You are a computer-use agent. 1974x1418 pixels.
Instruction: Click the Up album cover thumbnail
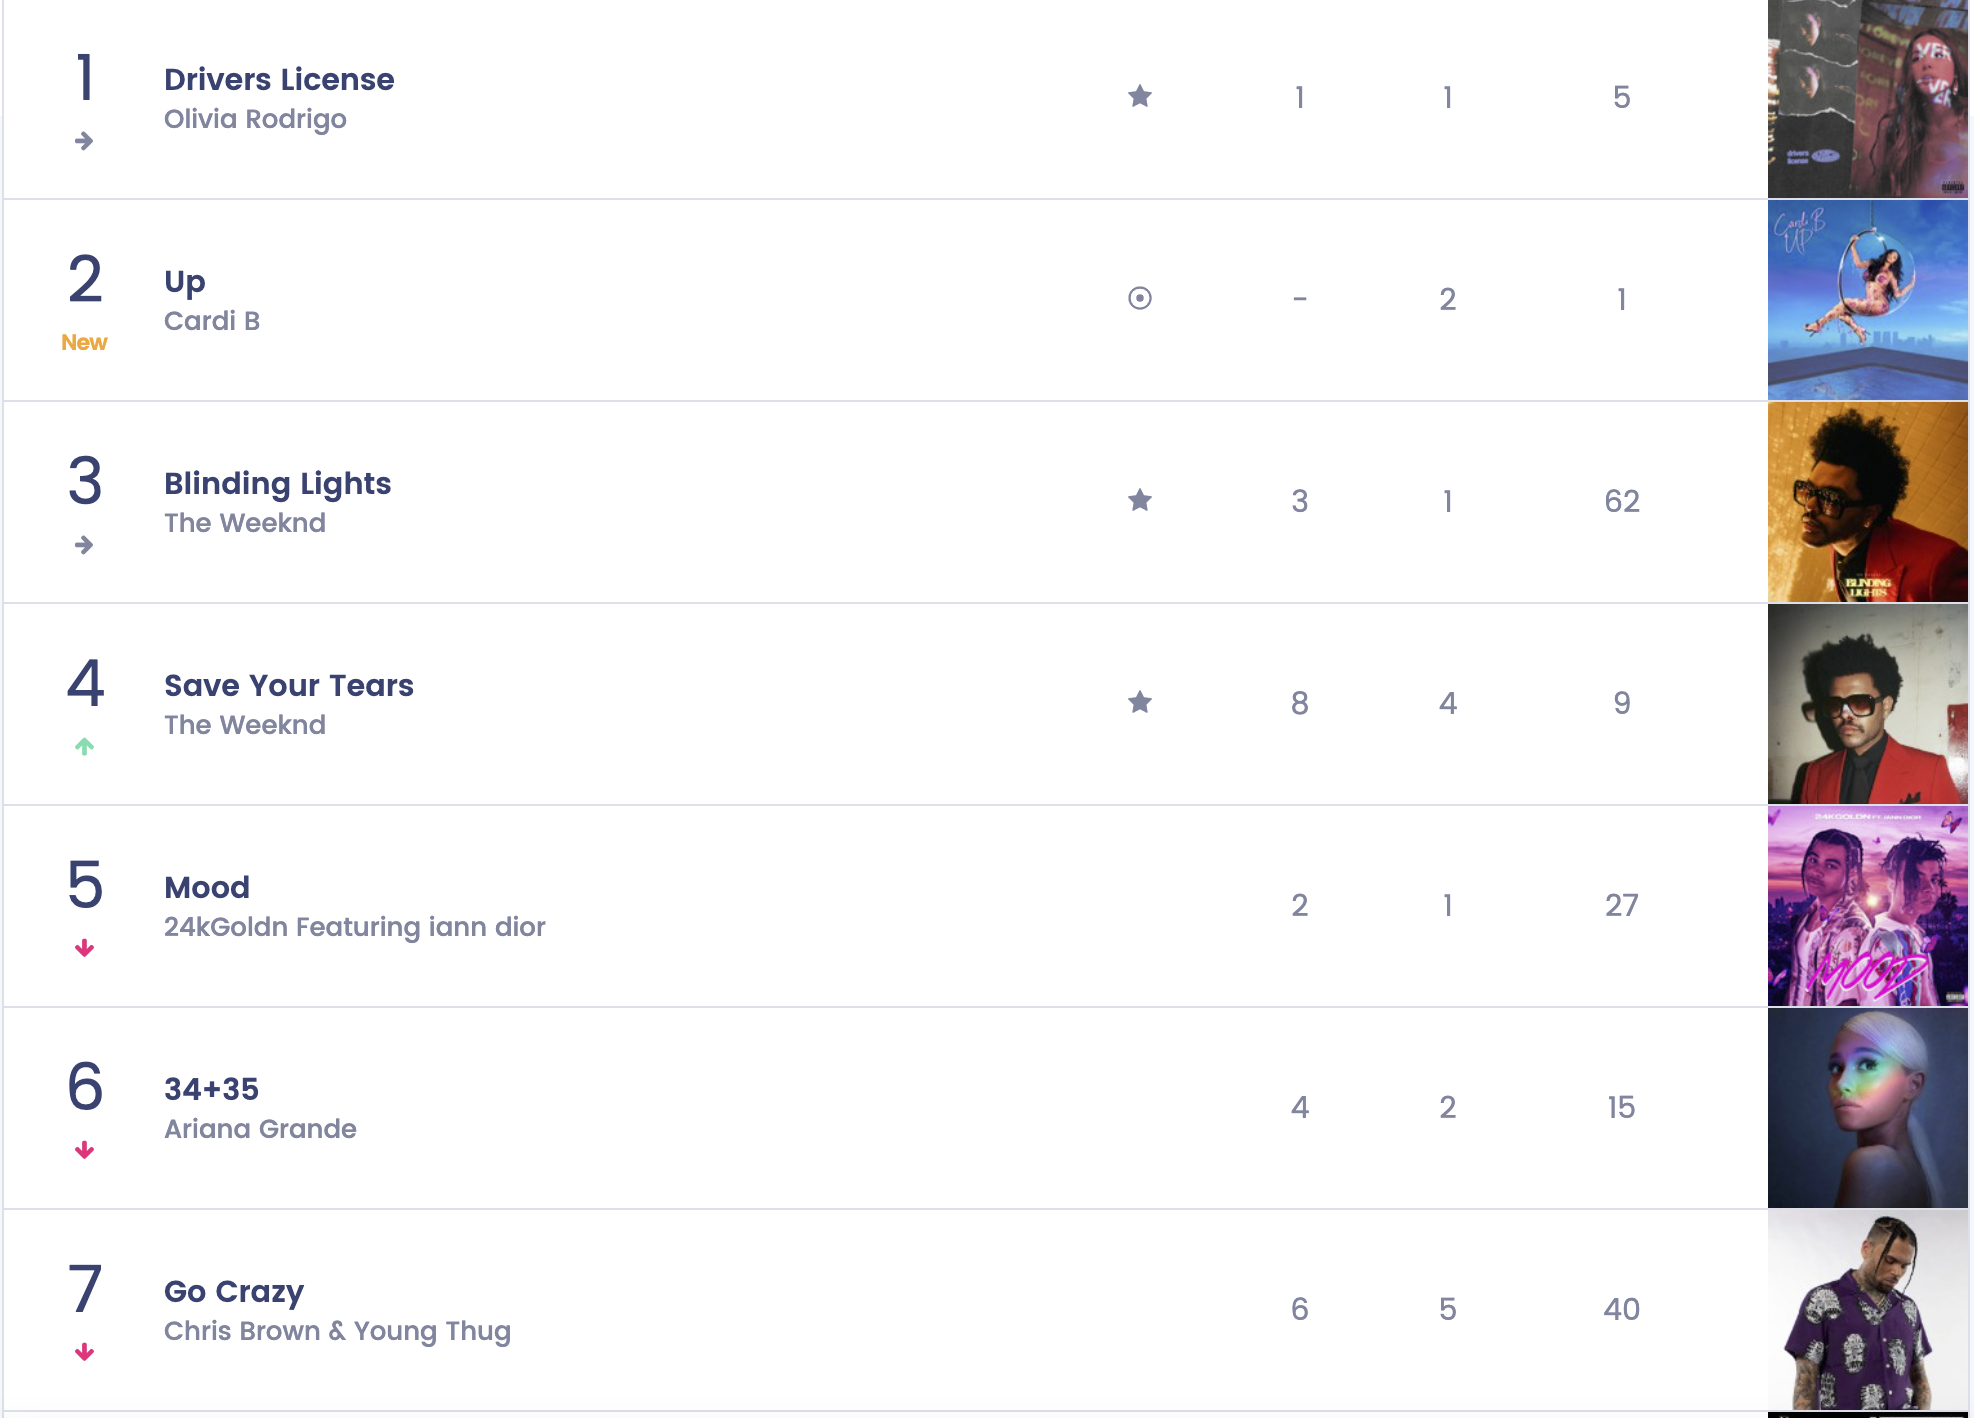coord(1868,299)
